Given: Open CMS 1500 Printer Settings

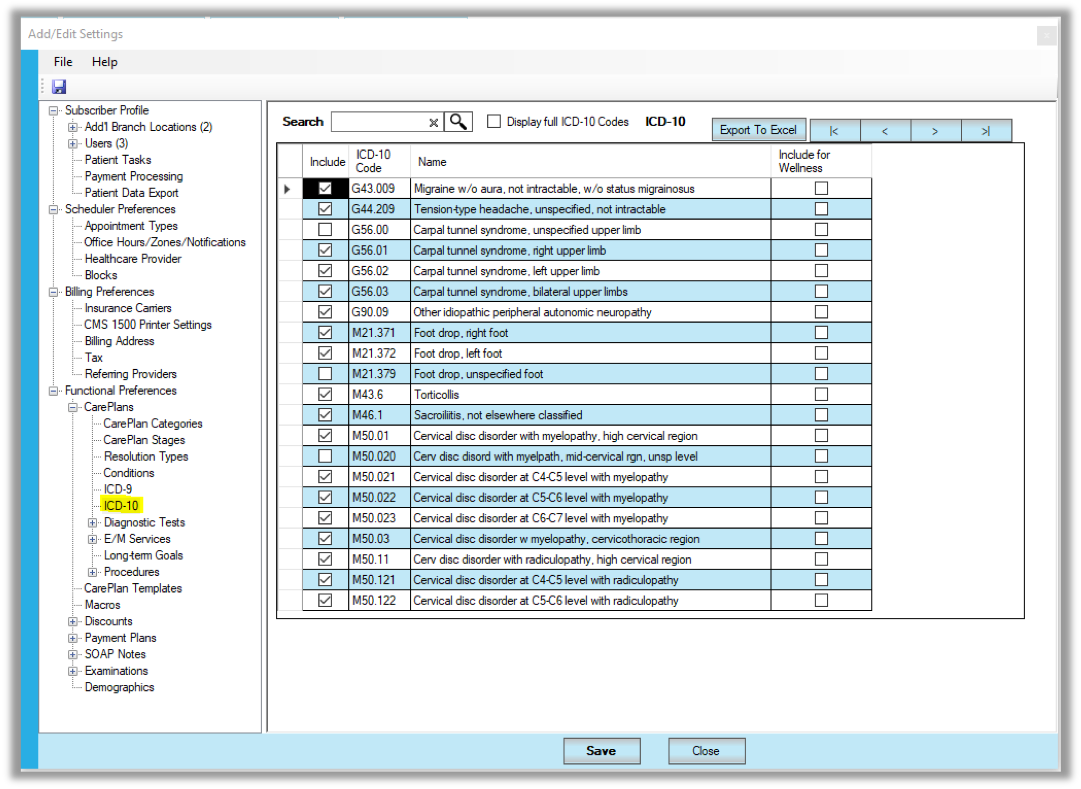Looking at the screenshot, I should click(148, 325).
